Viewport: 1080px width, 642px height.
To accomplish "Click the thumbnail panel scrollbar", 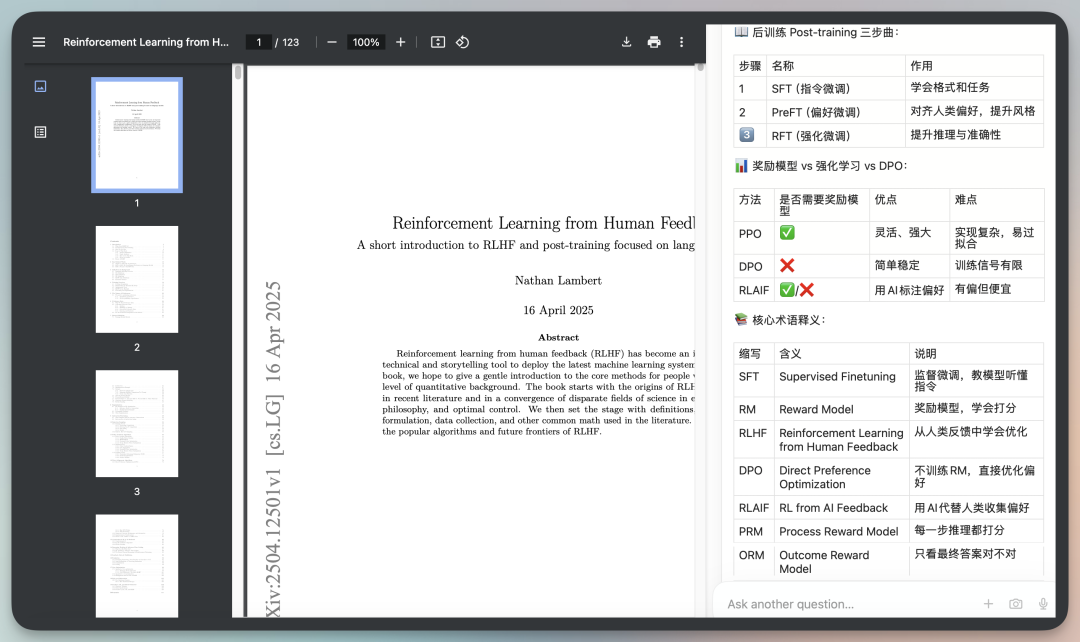I will click(x=238, y=73).
